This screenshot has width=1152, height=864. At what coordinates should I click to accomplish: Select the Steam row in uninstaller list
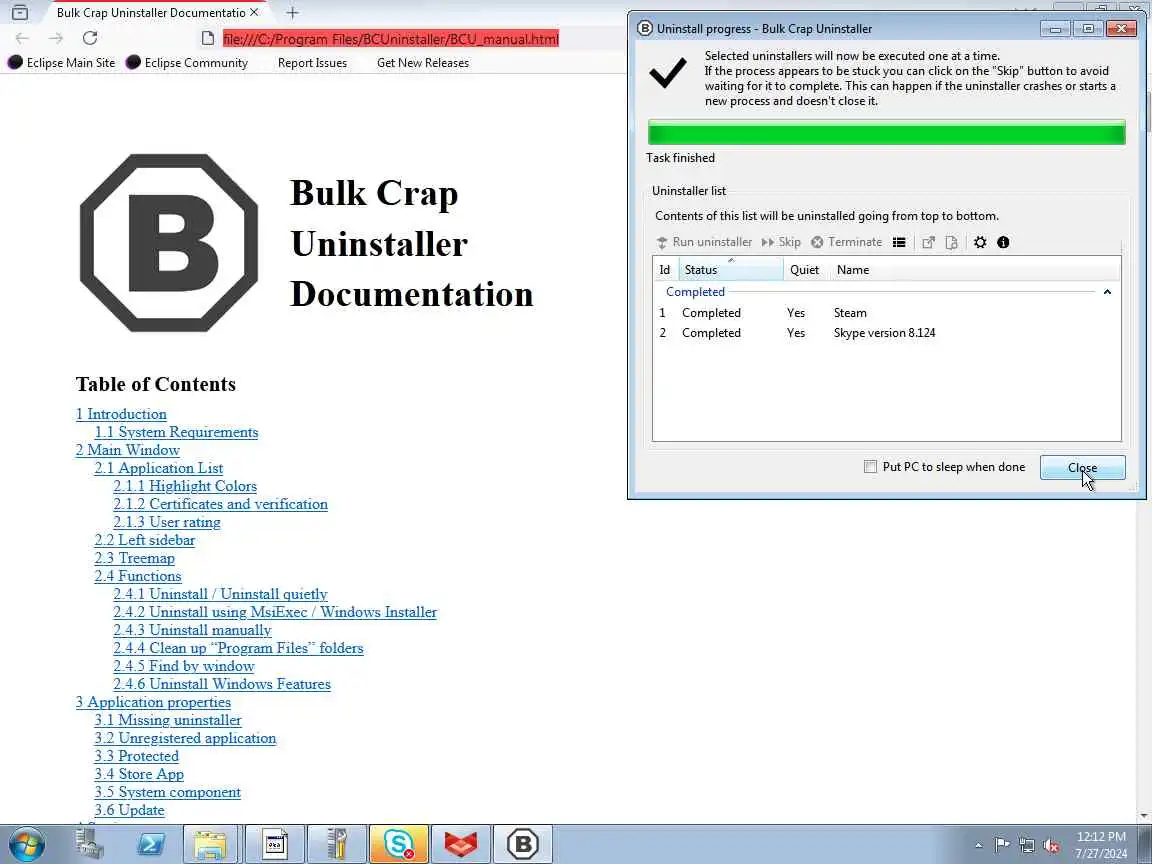887,313
